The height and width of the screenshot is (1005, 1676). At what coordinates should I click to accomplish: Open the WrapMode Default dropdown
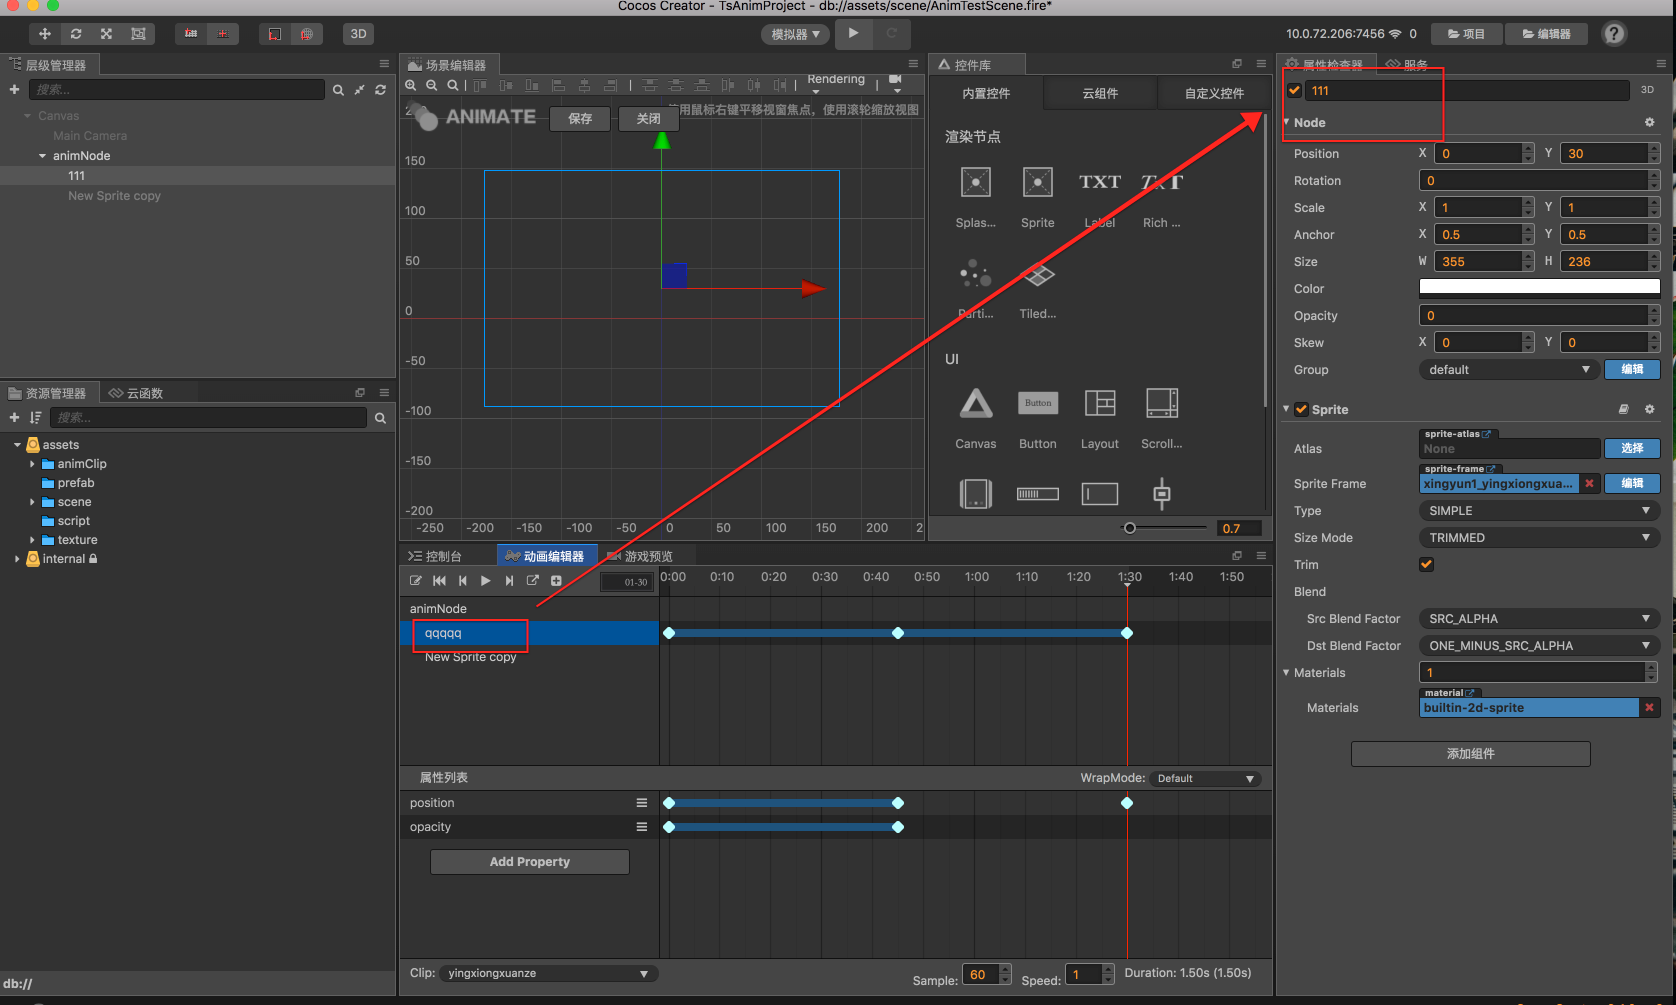1205,779
